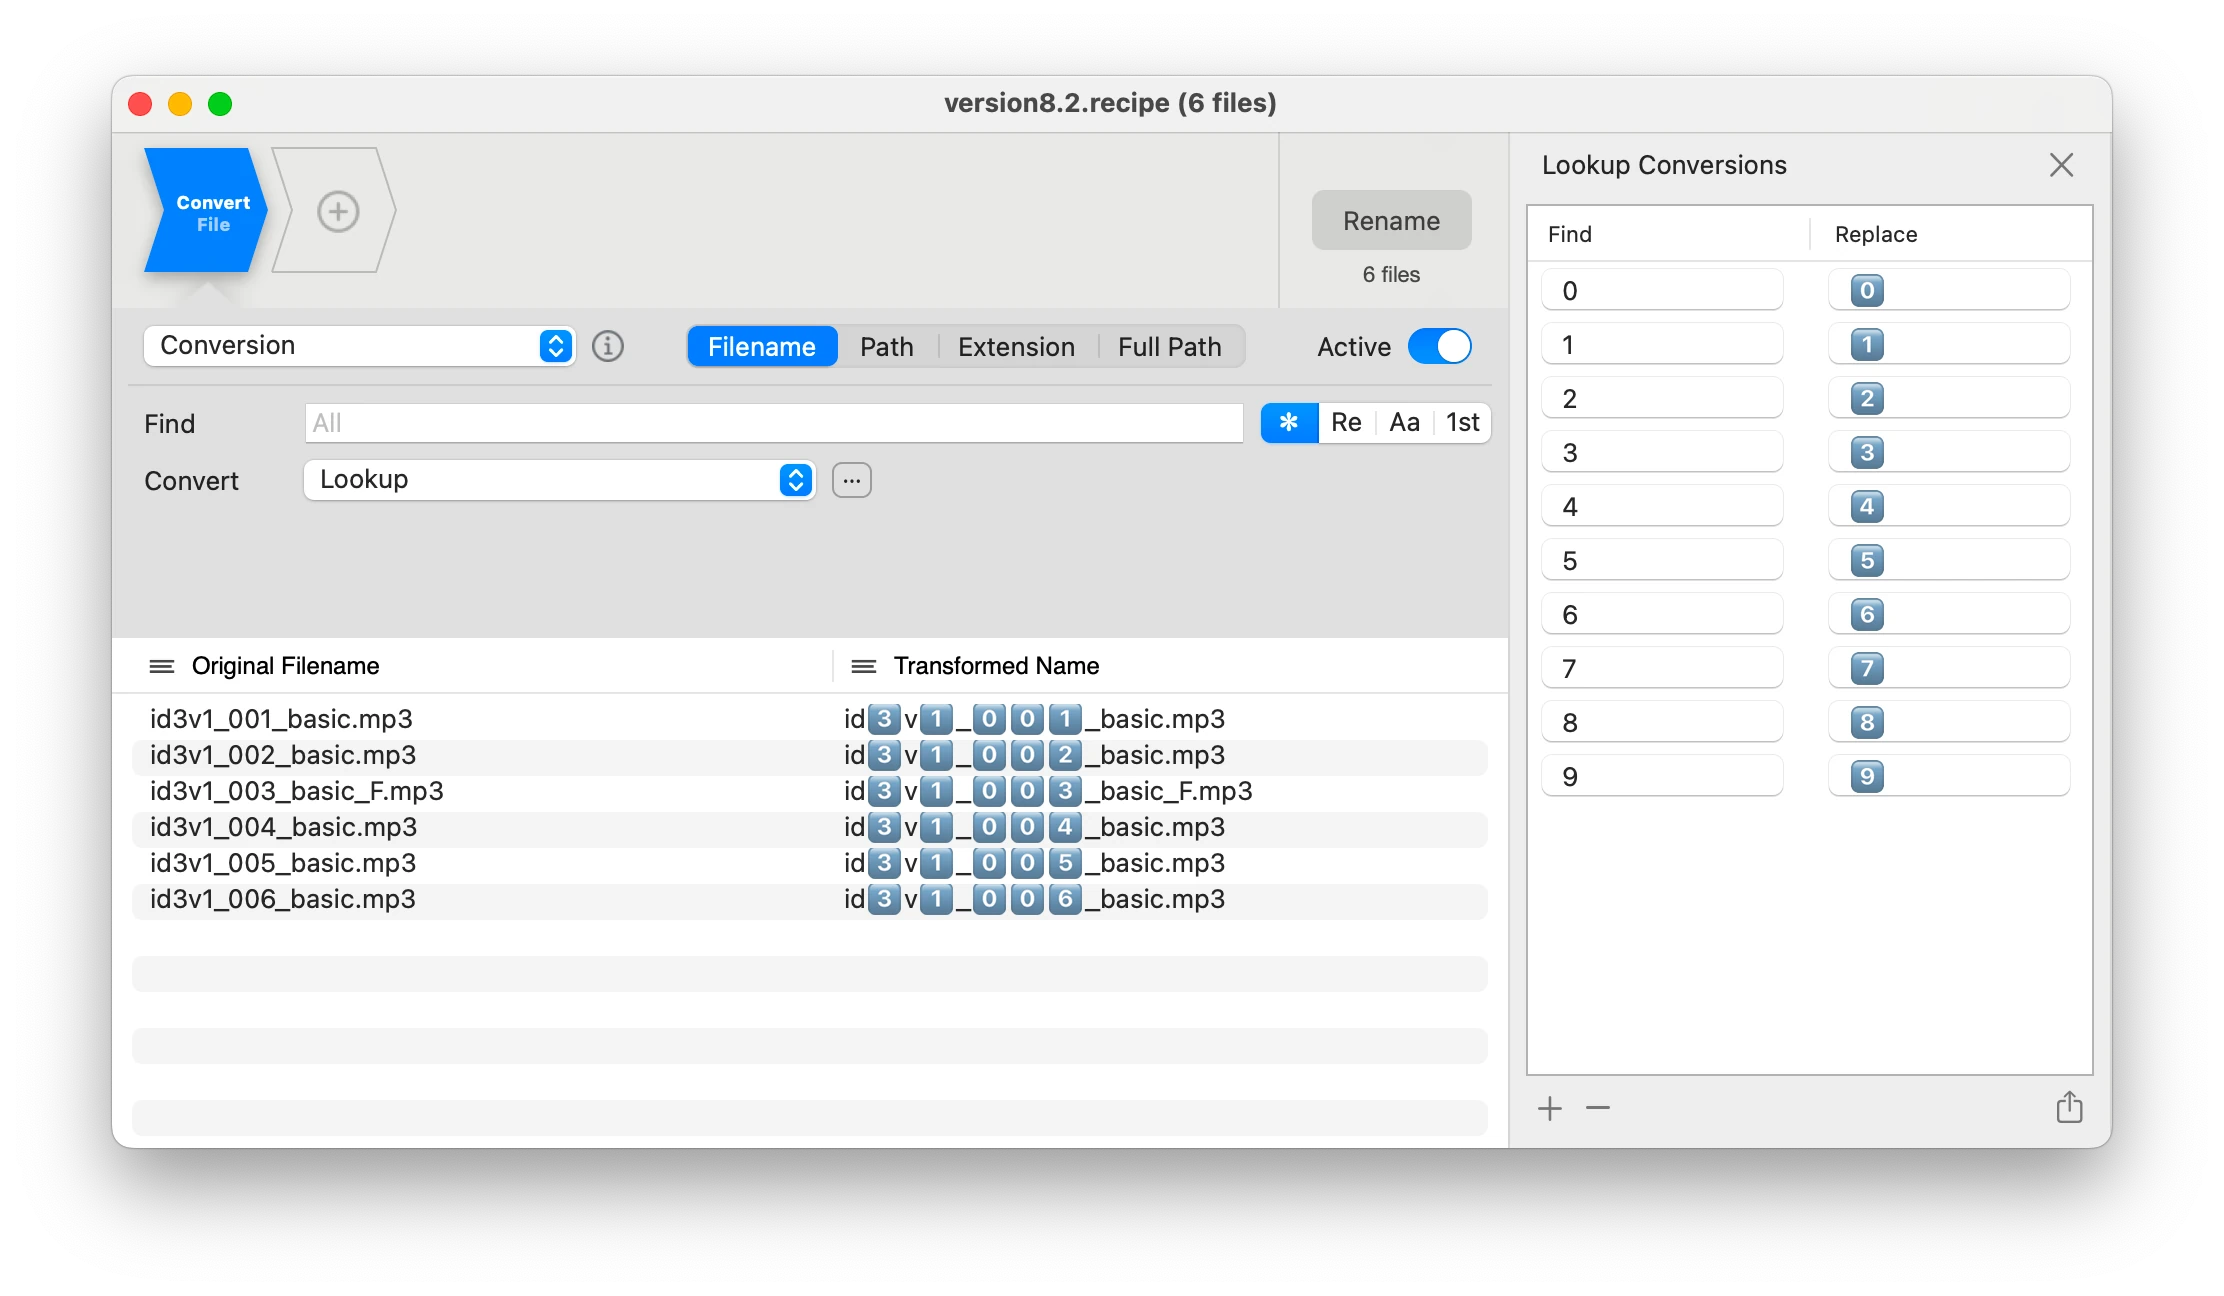
Task: Open lookup options with the ellipsis button
Action: point(851,480)
